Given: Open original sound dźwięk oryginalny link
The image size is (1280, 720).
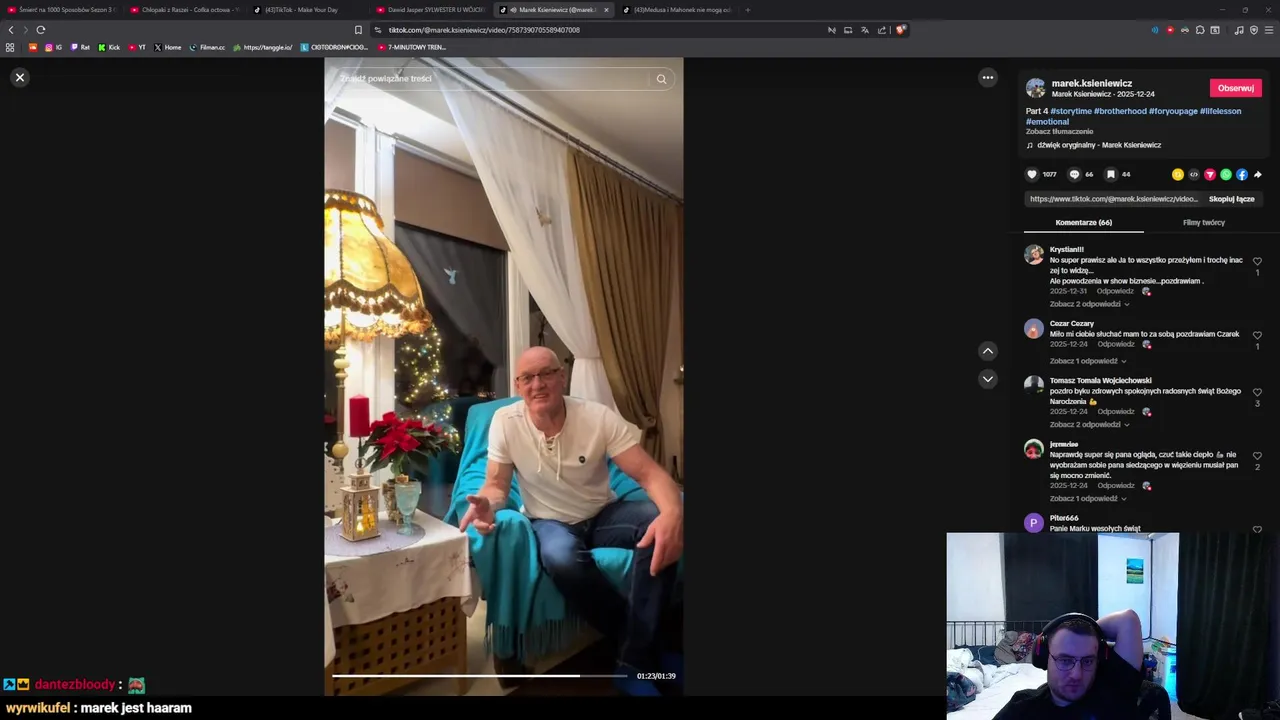Looking at the screenshot, I should tap(1098, 145).
